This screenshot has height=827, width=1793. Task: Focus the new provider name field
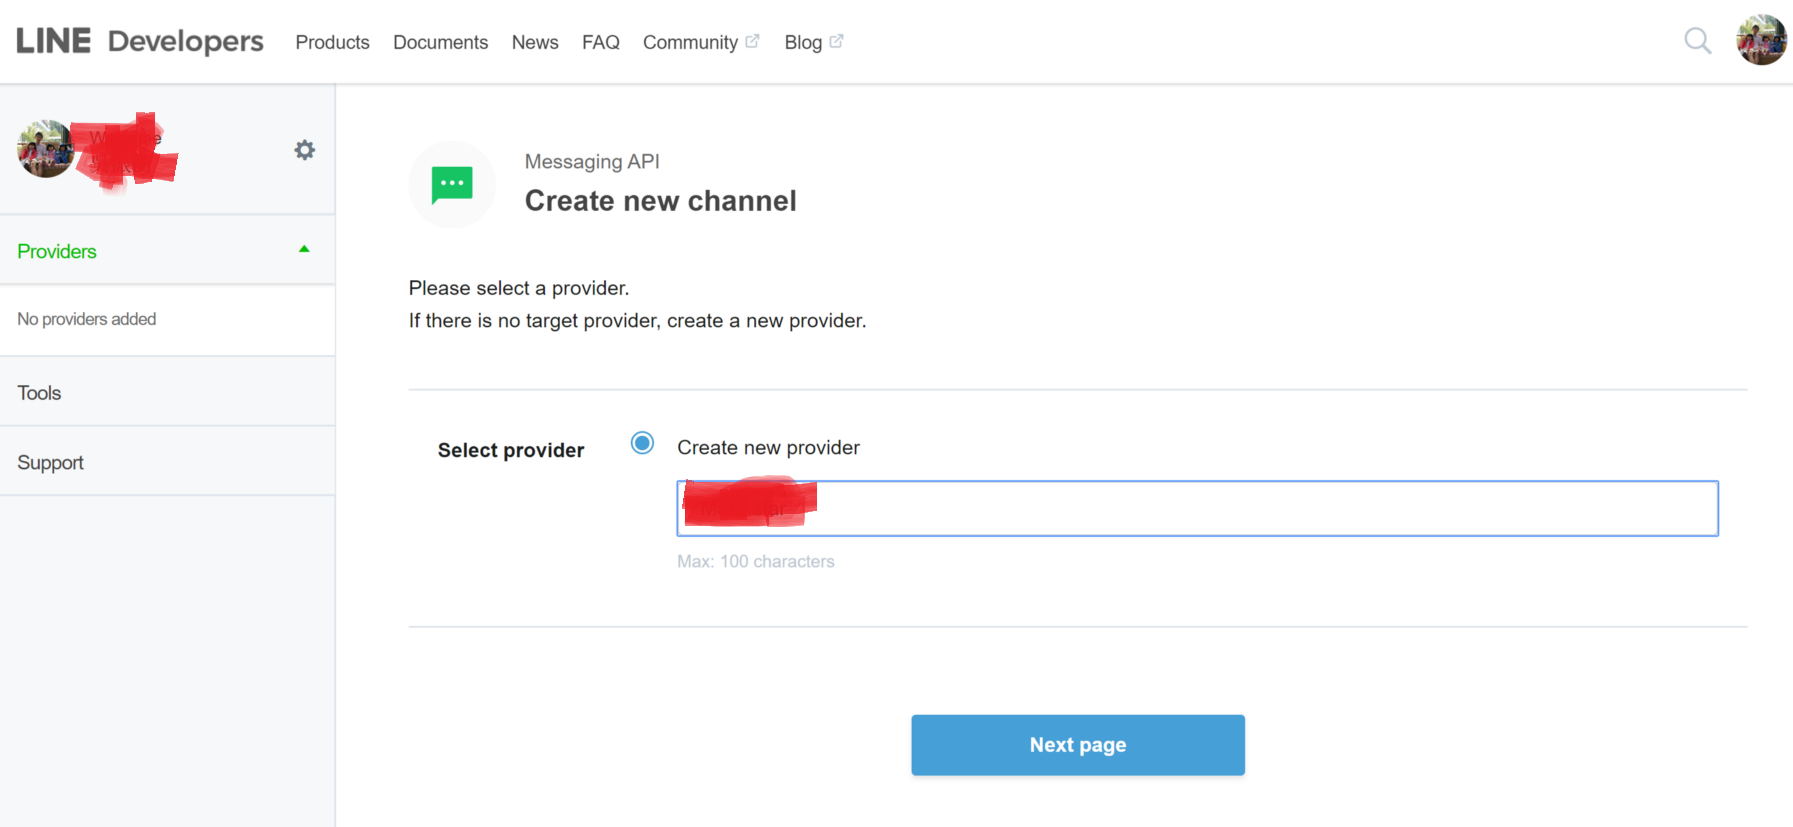coord(1197,508)
